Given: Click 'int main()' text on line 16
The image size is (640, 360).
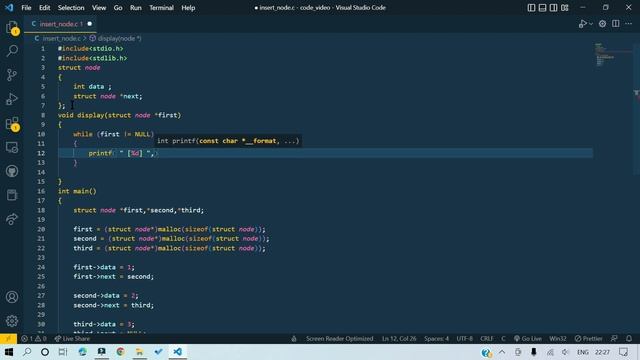Looking at the screenshot, I should click(x=77, y=191).
